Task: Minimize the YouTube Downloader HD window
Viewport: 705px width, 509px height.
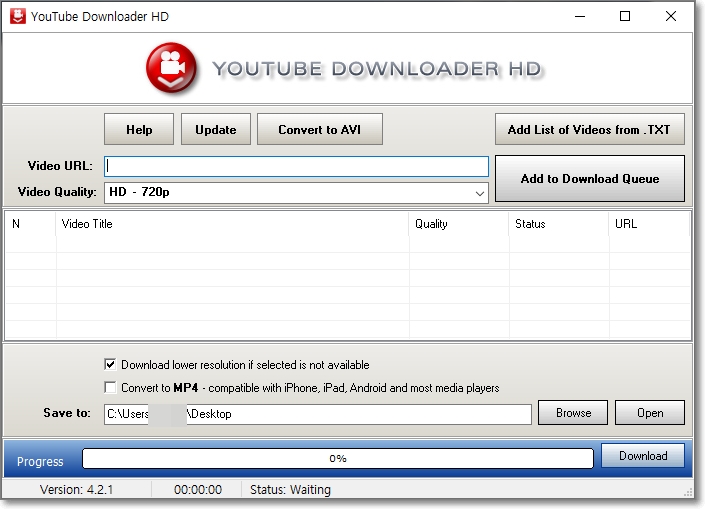Action: [580, 17]
